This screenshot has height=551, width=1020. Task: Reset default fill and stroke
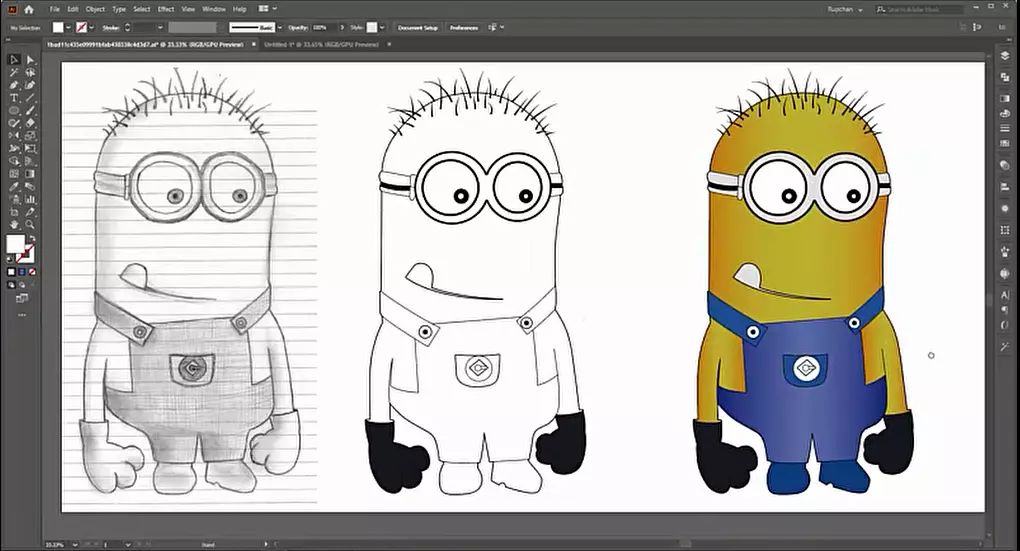tap(10, 260)
